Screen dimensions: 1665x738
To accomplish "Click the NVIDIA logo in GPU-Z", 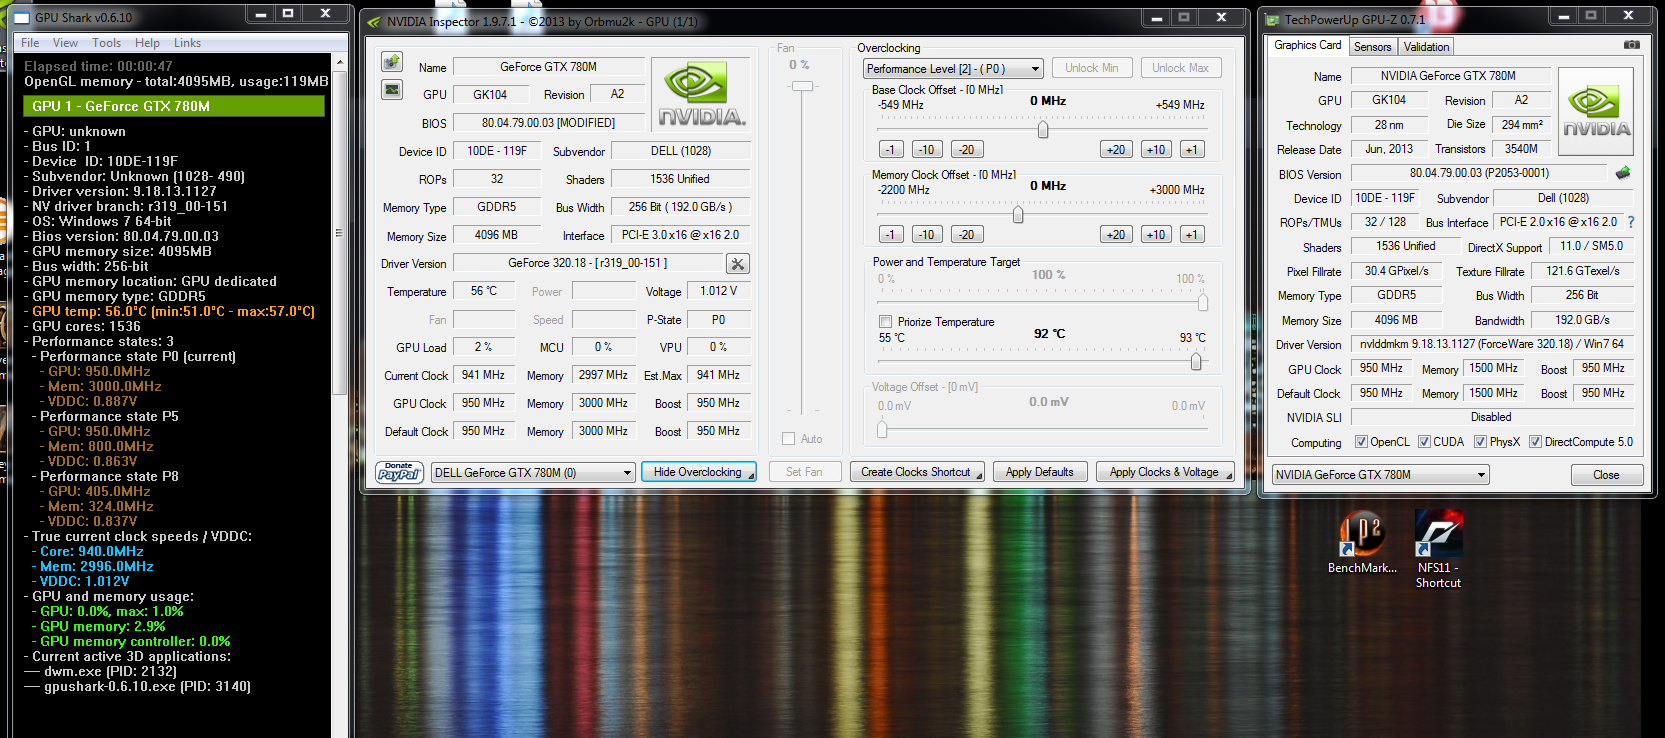I will [x=1596, y=111].
